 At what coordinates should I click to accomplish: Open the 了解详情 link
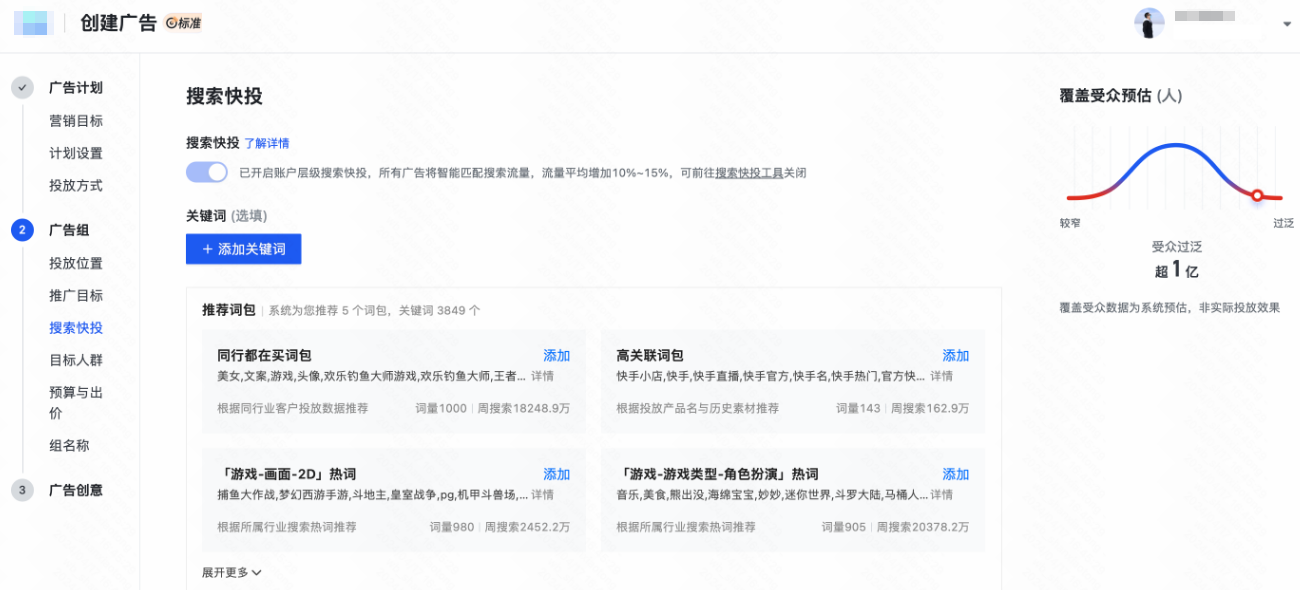(x=268, y=143)
